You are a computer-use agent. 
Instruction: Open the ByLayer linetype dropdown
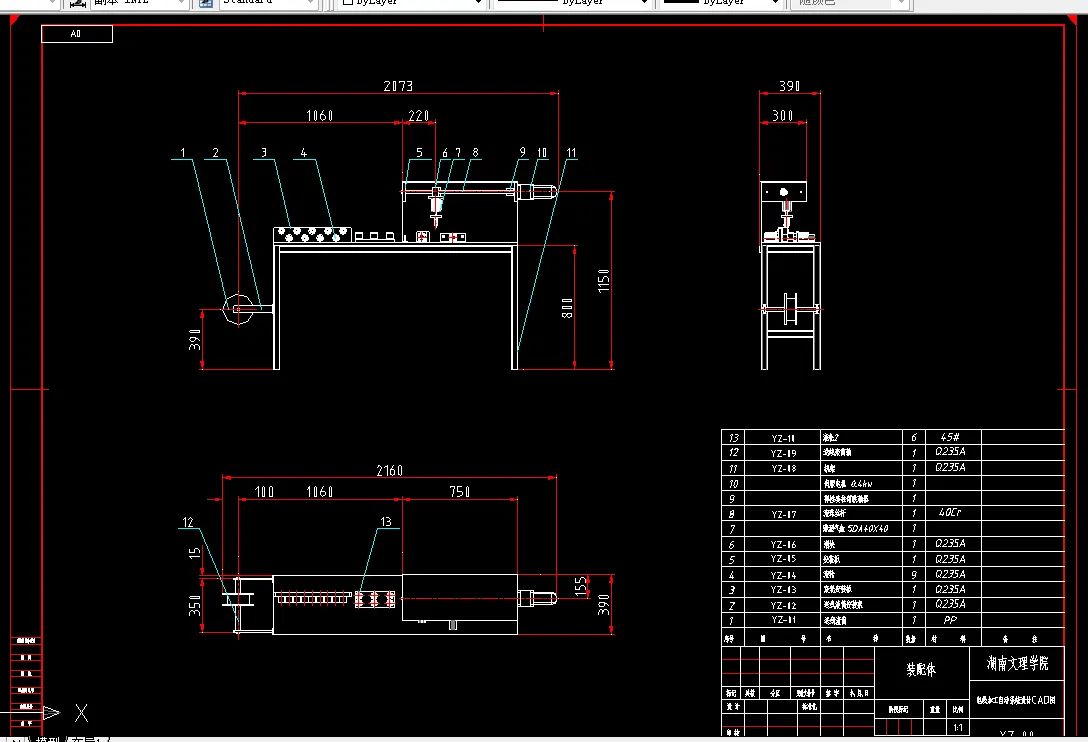(x=572, y=3)
